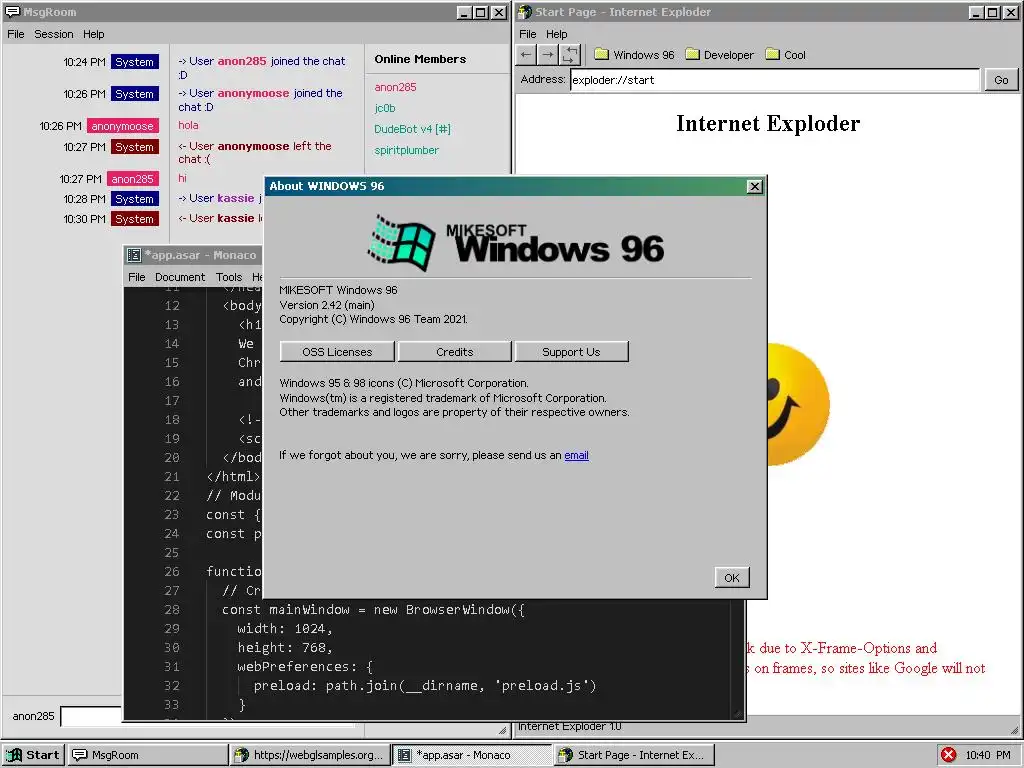Open the Help menu in MsgRoom
Image resolution: width=1024 pixels, height=768 pixels.
coord(93,34)
